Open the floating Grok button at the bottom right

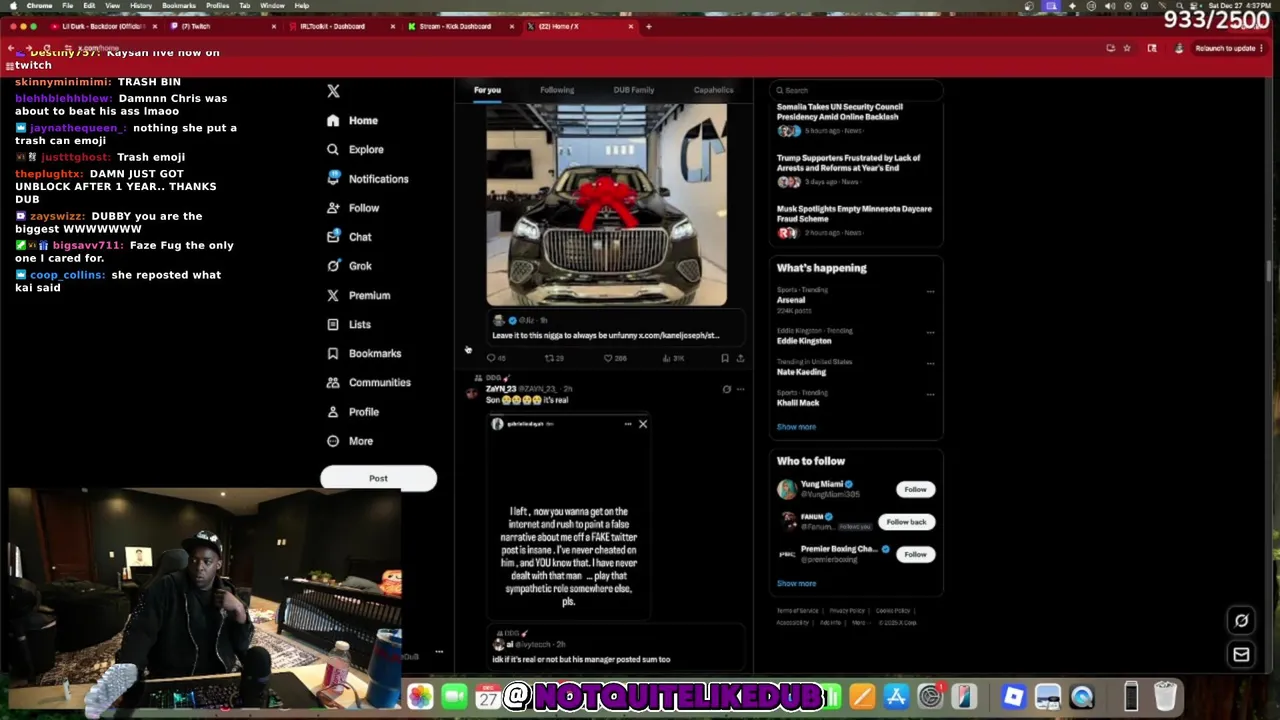tap(1241, 620)
